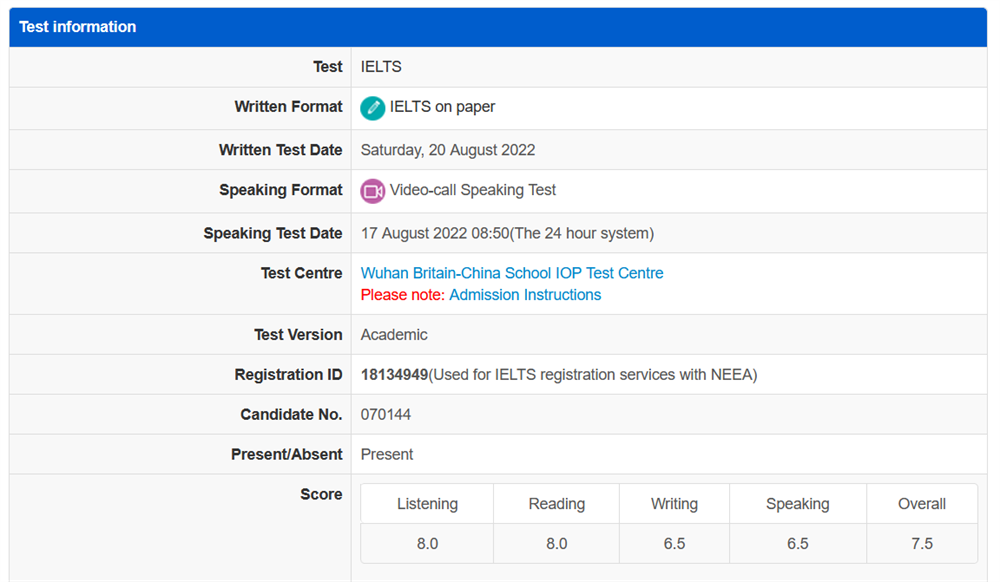Select the Overall score 7.5
The height and width of the screenshot is (582, 1000).
pos(922,543)
